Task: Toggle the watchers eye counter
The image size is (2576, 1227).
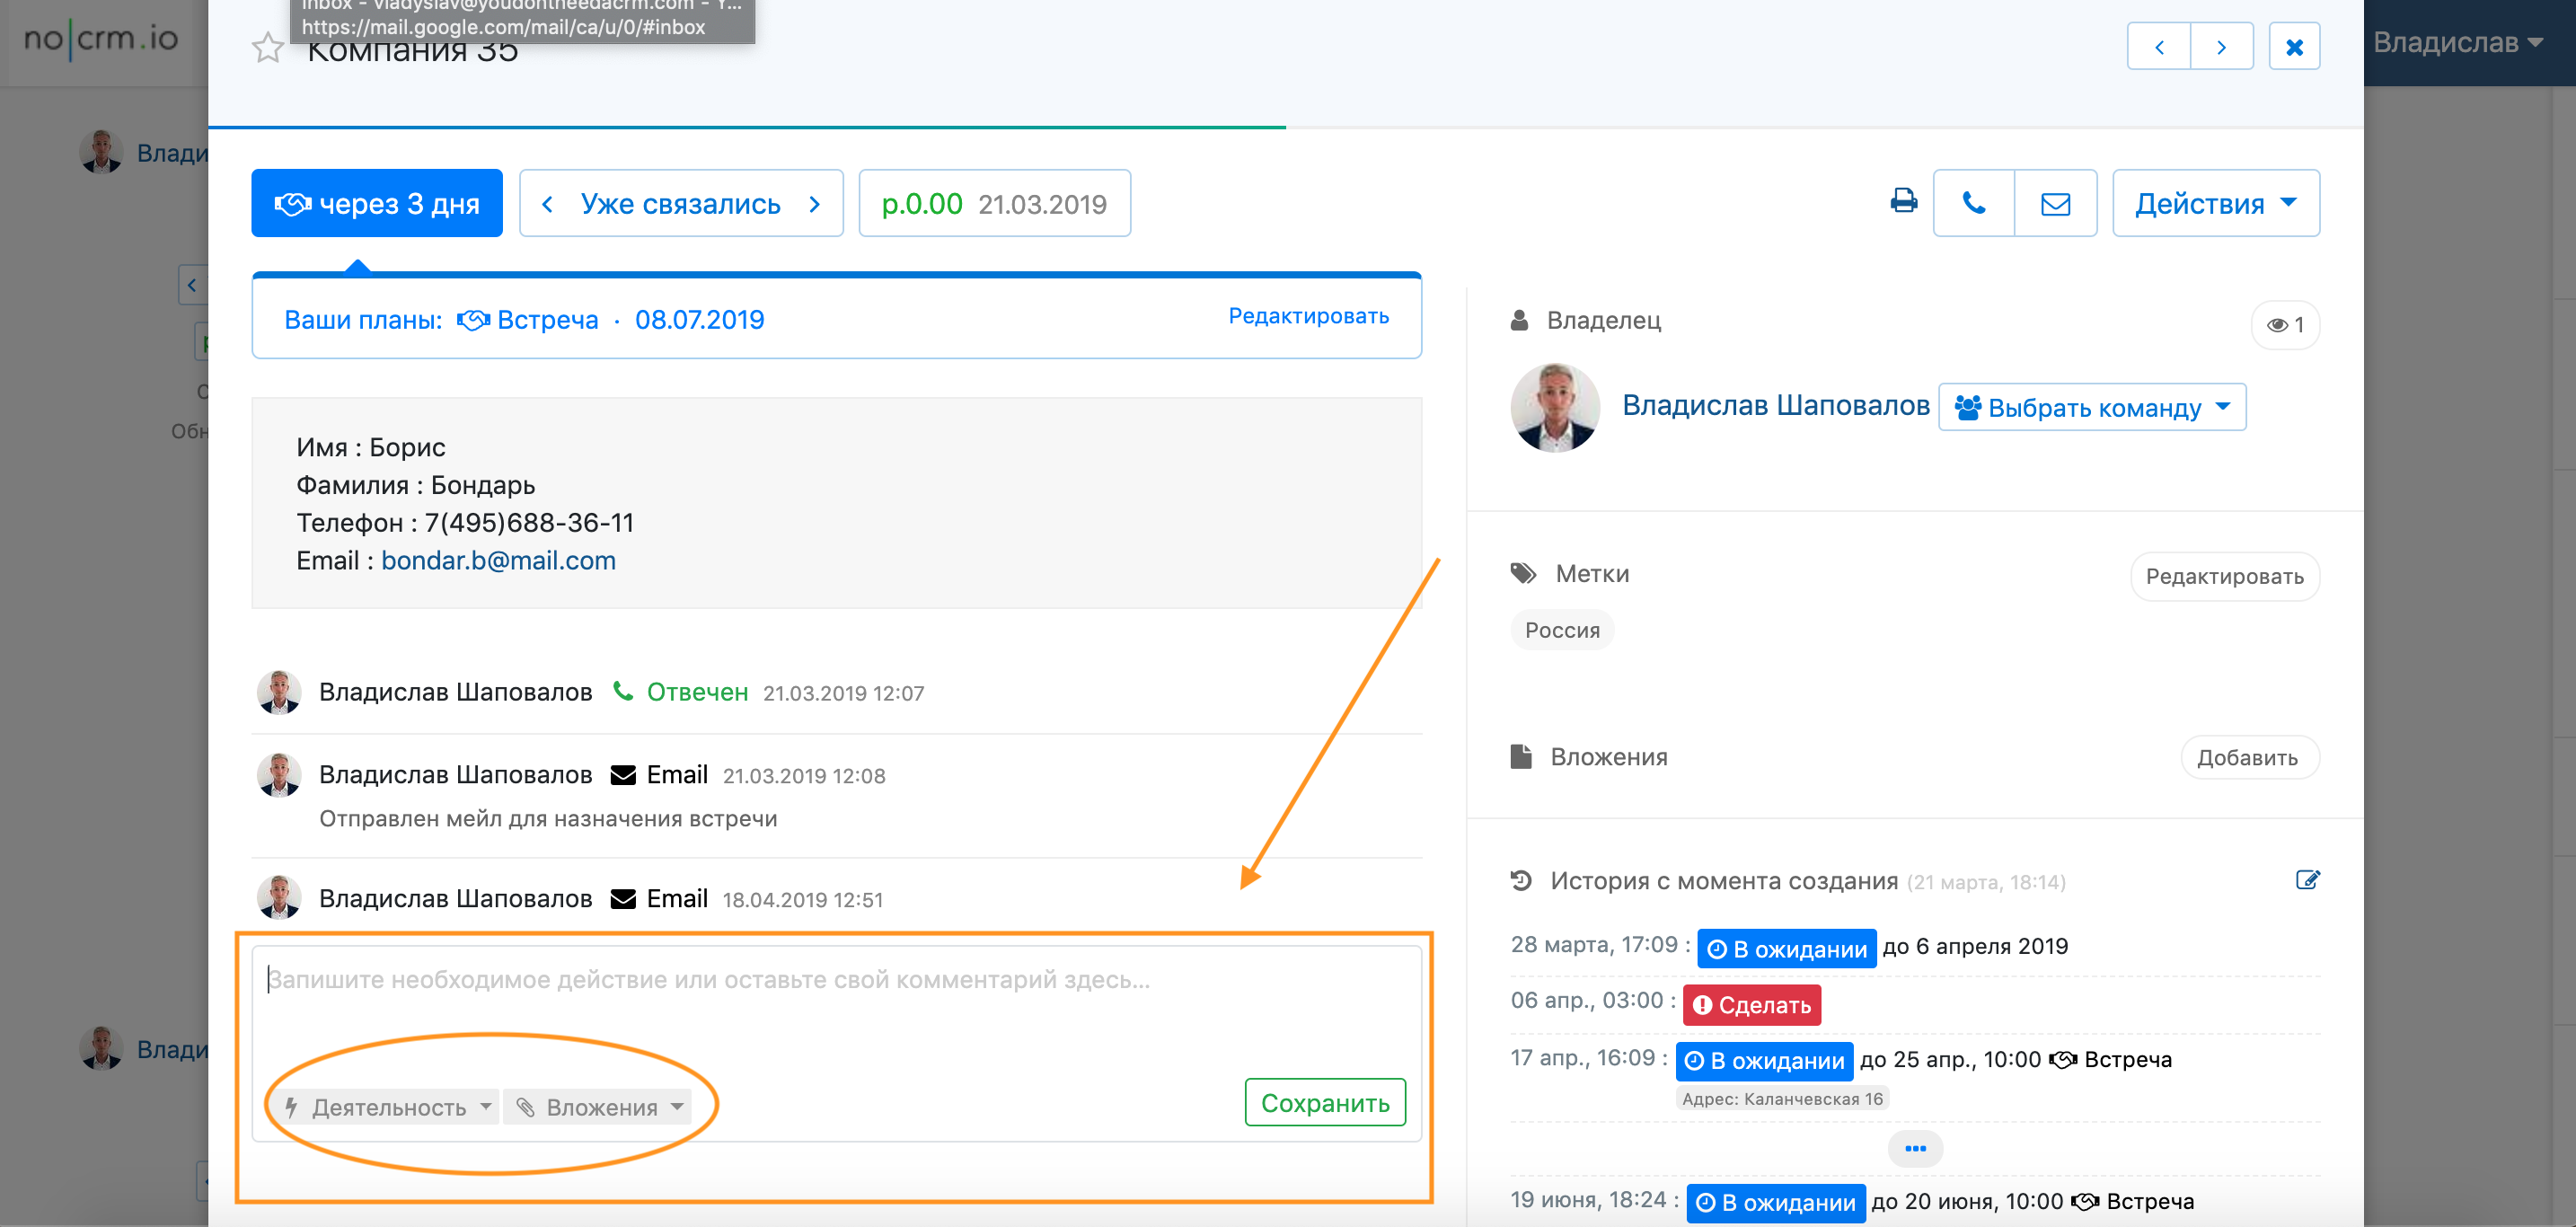Action: [2285, 325]
